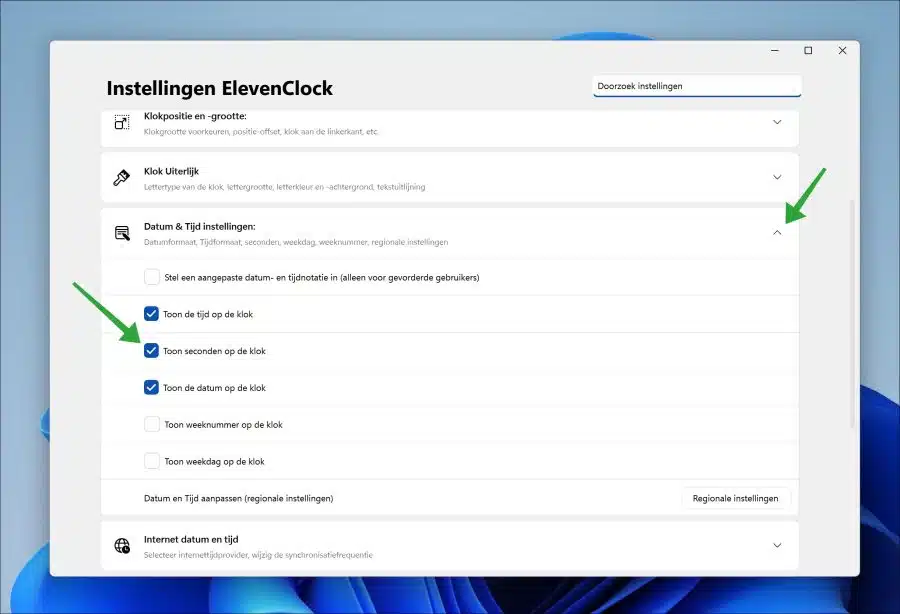Uncheck 'Toon seconden op de klok'
The height and width of the screenshot is (614, 900).
(x=151, y=351)
